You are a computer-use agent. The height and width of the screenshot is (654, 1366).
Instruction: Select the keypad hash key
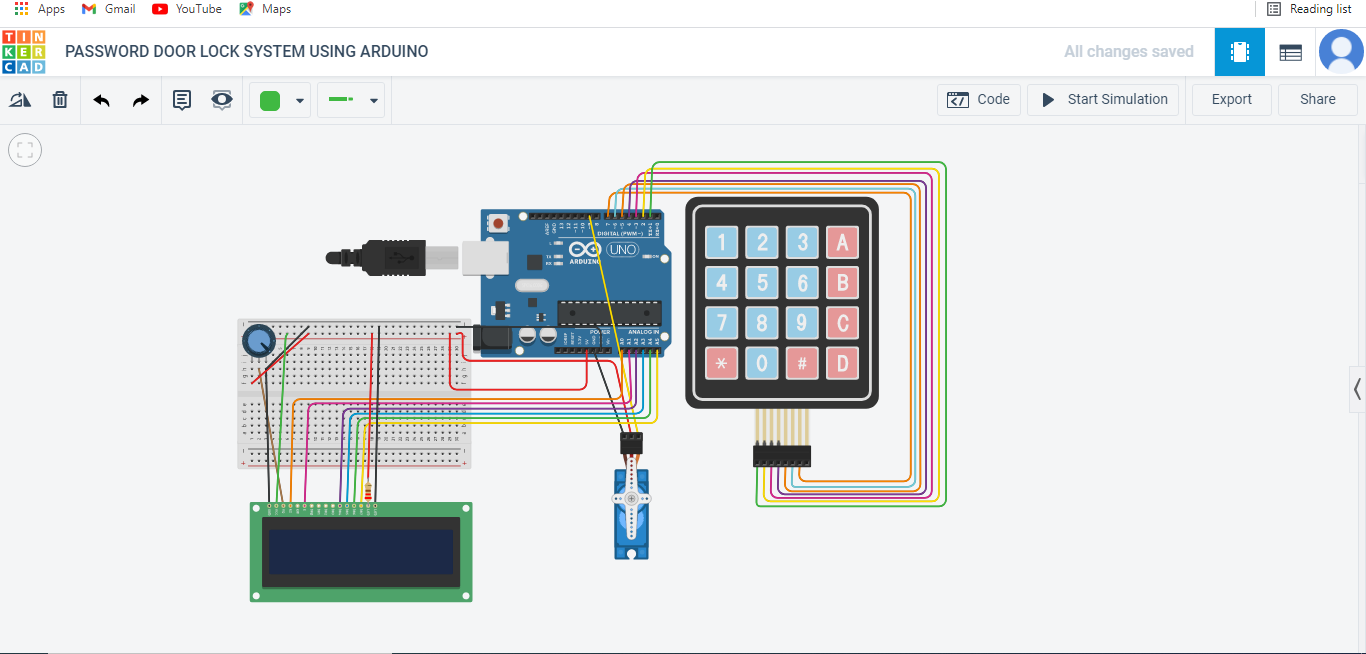click(x=802, y=363)
